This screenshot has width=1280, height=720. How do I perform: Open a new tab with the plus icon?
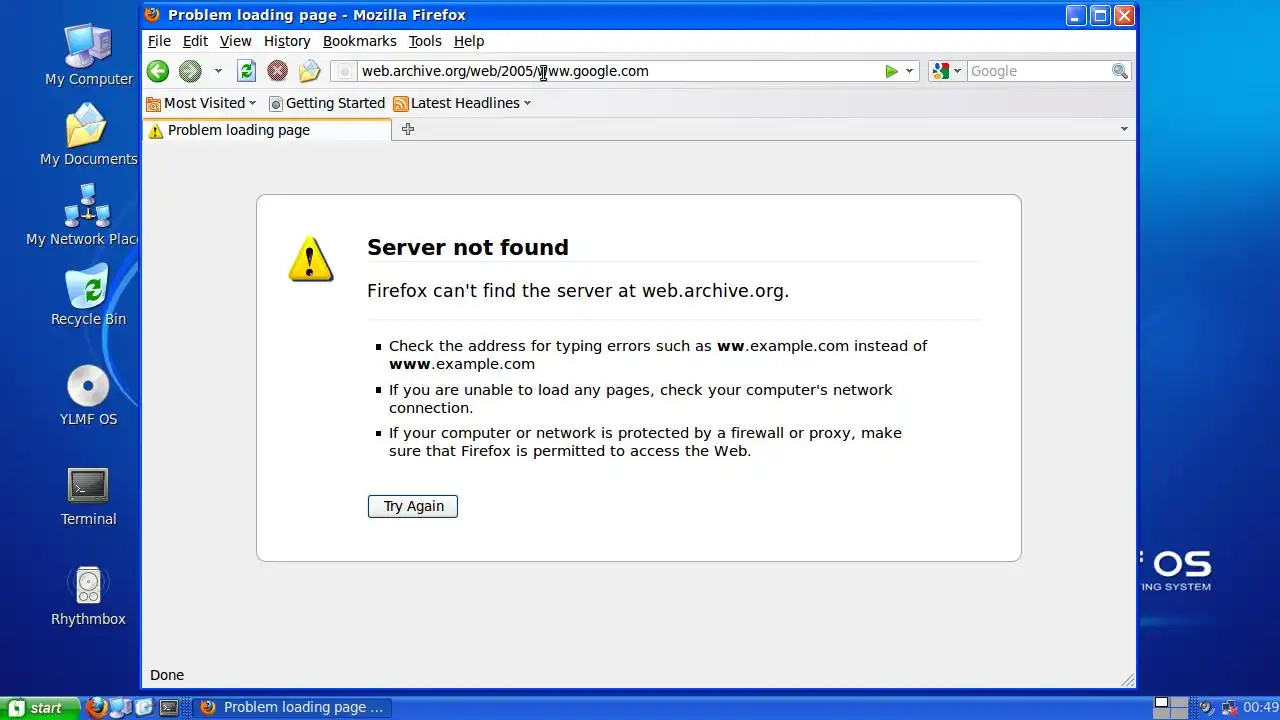point(408,129)
